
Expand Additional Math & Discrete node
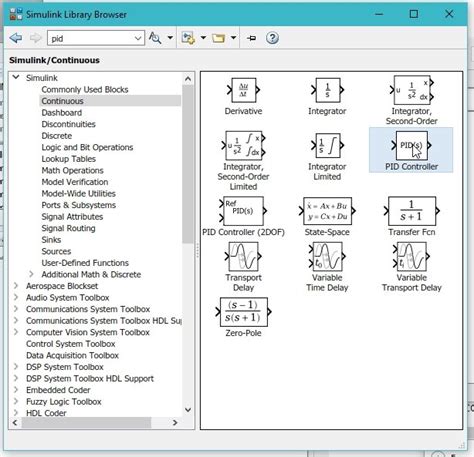31,274
